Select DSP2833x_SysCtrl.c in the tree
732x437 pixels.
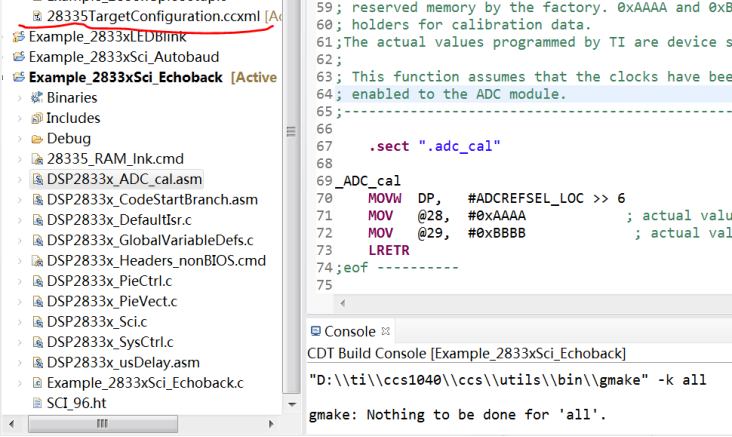click(110, 342)
